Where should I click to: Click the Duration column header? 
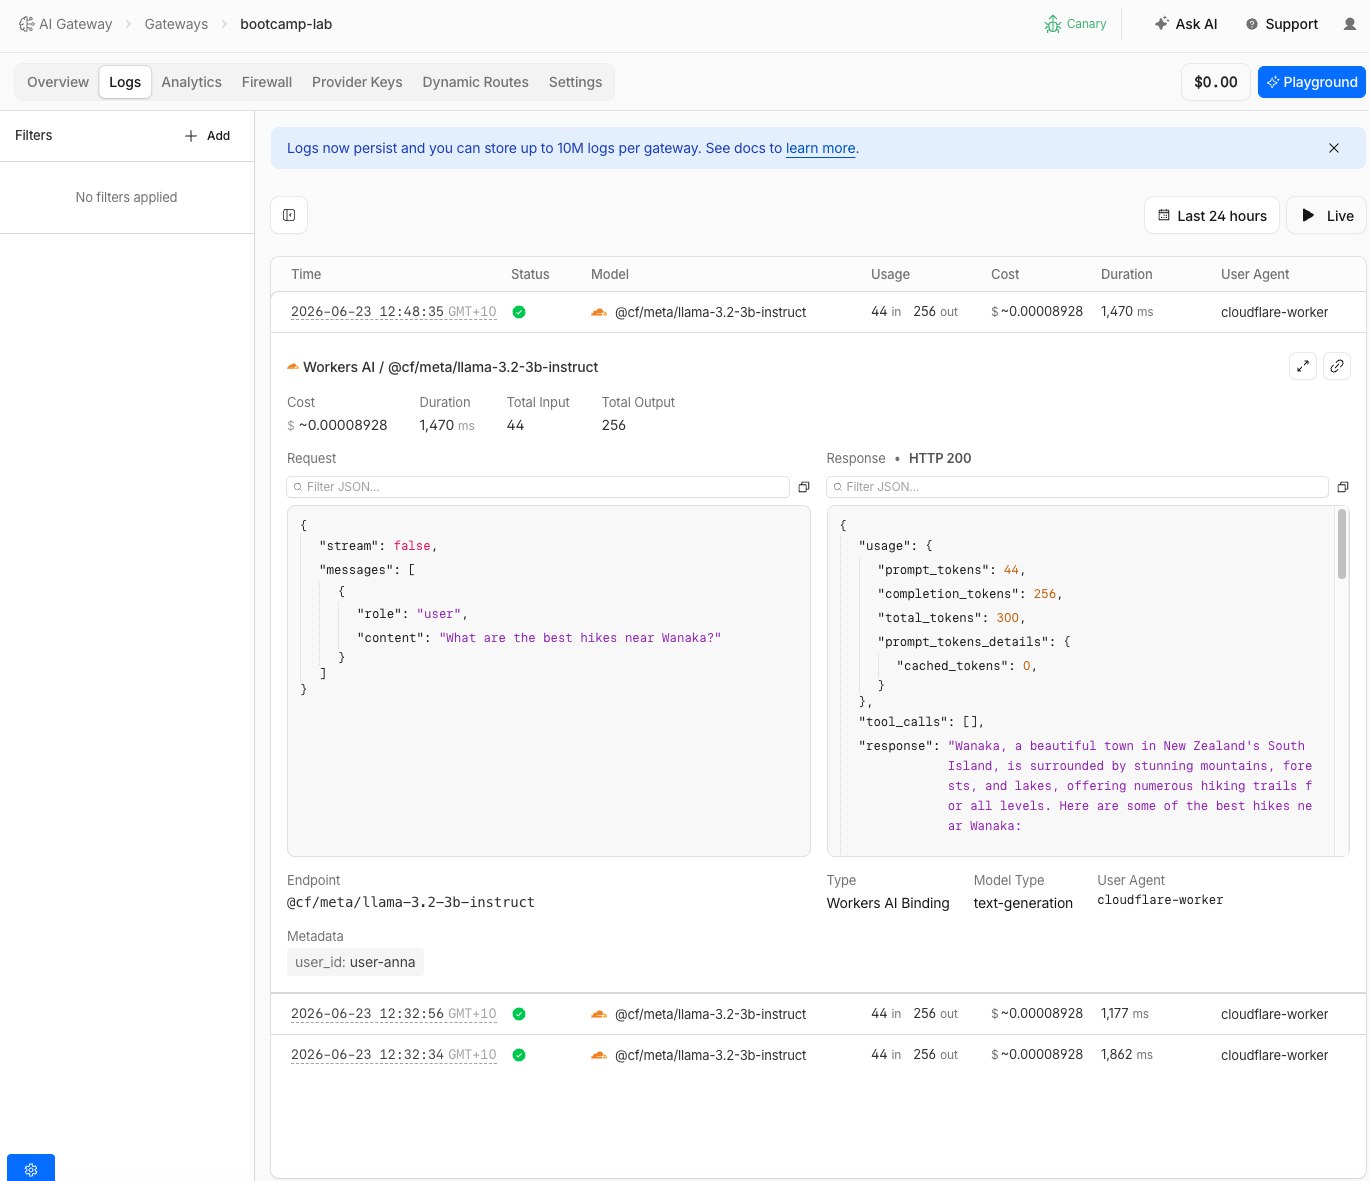click(1126, 274)
